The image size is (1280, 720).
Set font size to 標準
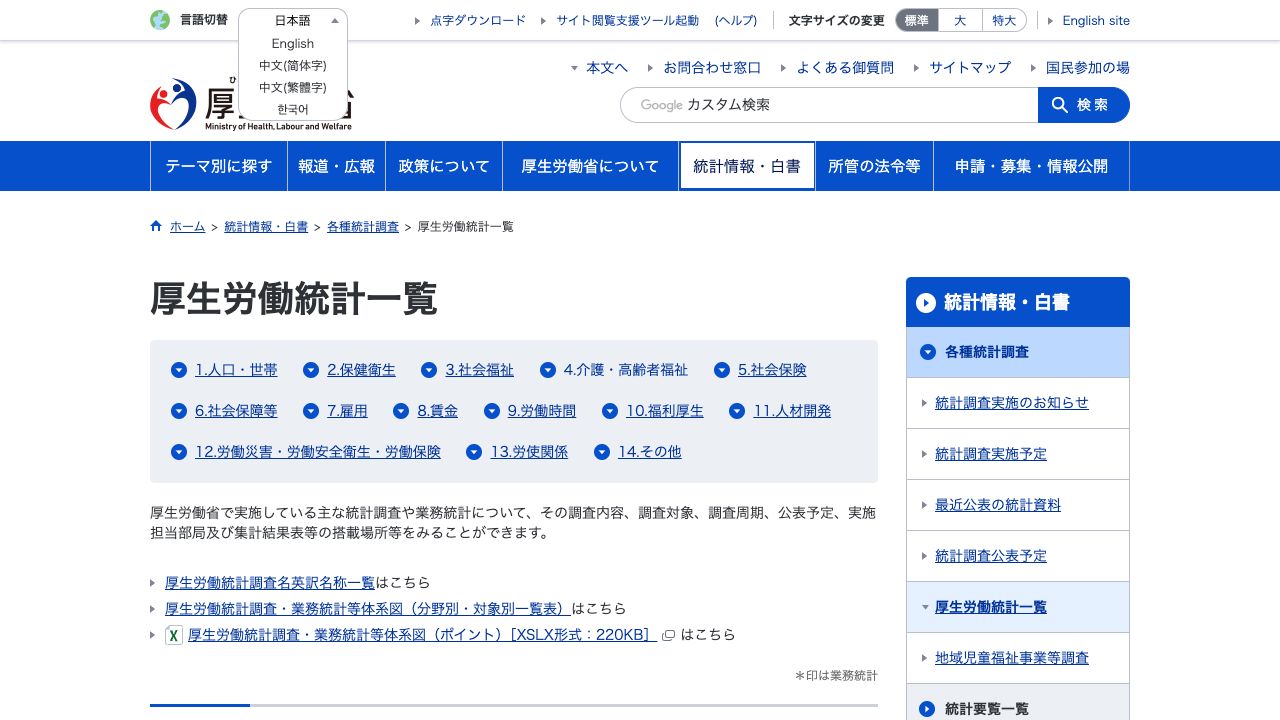[916, 20]
